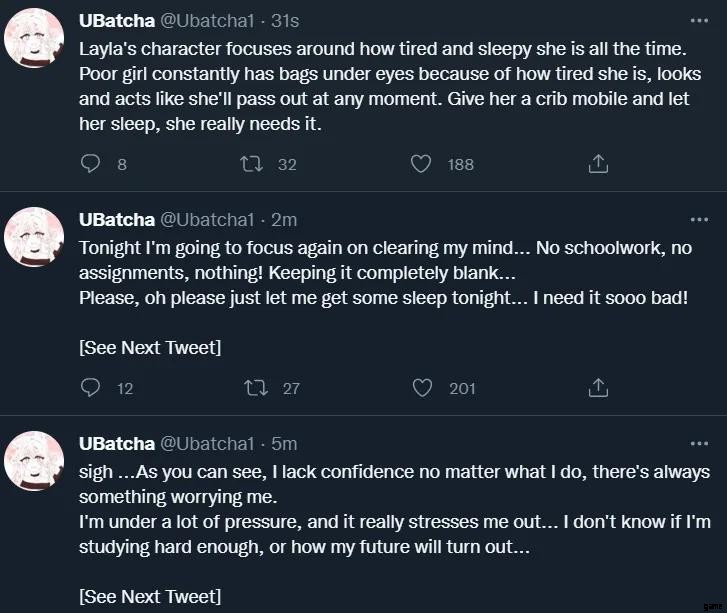Viewport: 727px width, 613px height.
Task: Reply to the Layla sleepy character tweet
Action: coord(91,164)
